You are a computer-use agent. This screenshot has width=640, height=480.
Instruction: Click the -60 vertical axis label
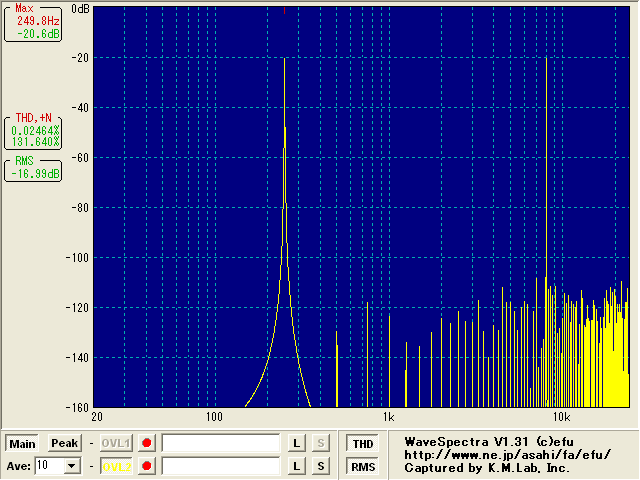coord(80,158)
